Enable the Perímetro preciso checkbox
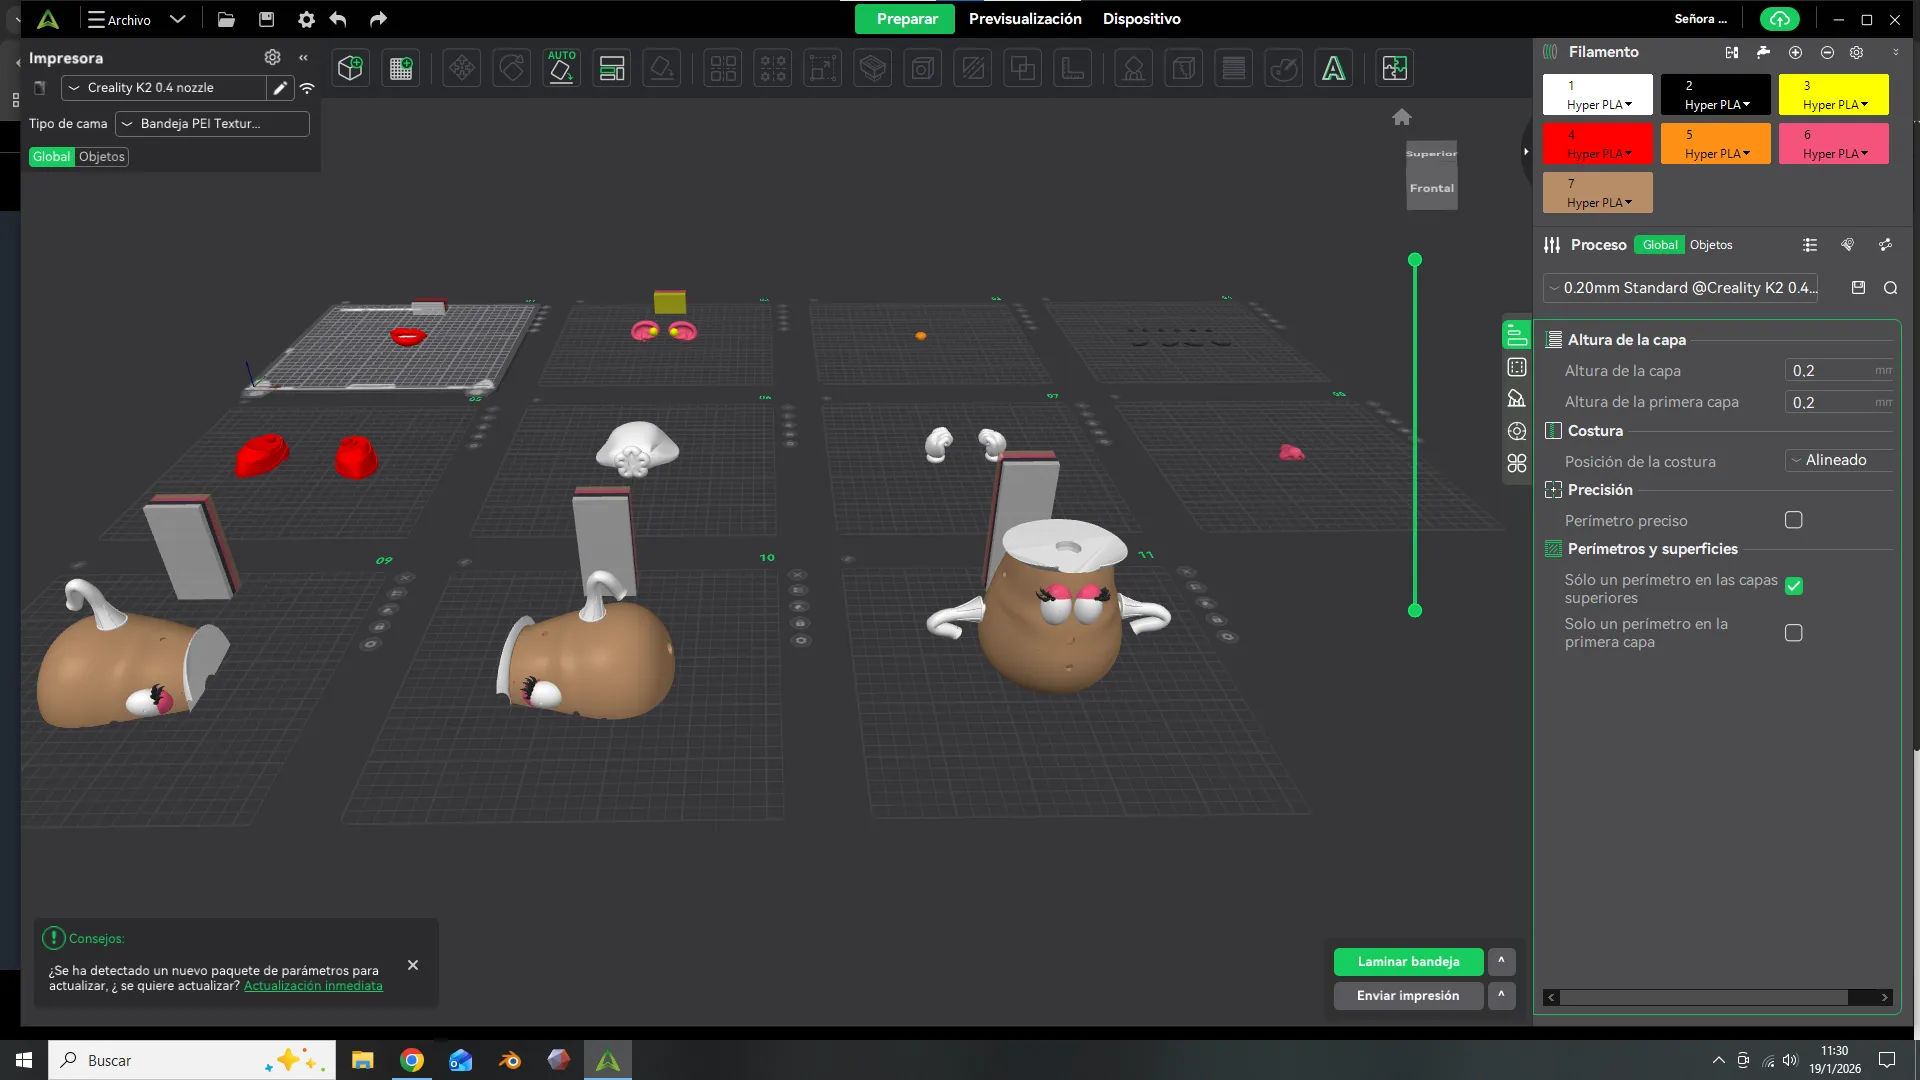This screenshot has height=1080, width=1920. point(1794,520)
